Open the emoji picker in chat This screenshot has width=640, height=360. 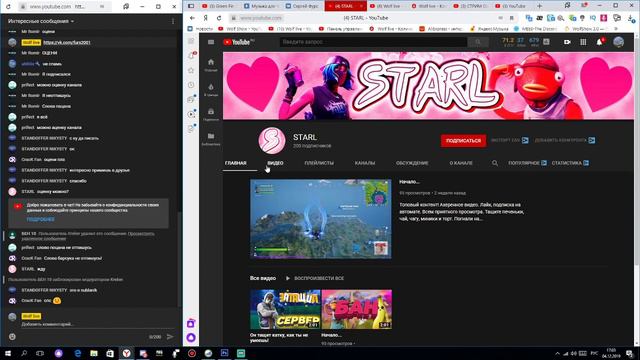click(x=12, y=337)
